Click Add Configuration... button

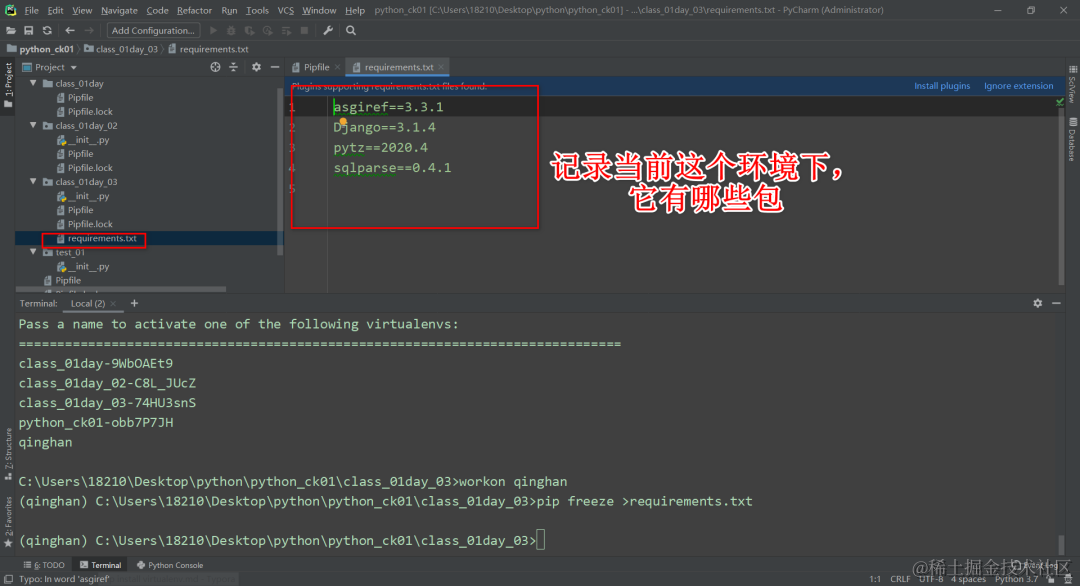[x=153, y=30]
